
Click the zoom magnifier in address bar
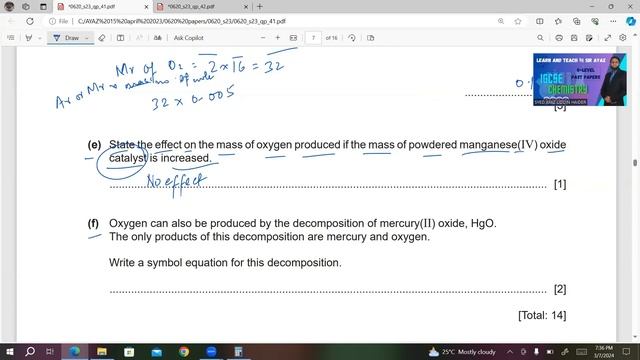(x=501, y=21)
